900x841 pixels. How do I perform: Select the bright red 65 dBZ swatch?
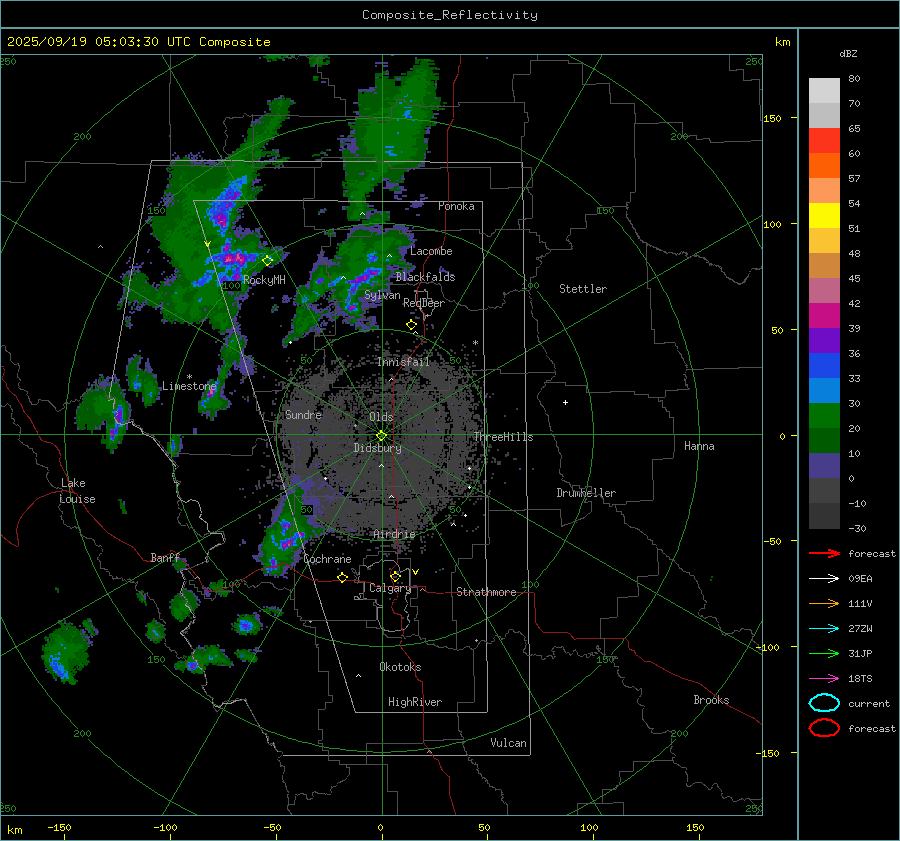pyautogui.click(x=824, y=140)
